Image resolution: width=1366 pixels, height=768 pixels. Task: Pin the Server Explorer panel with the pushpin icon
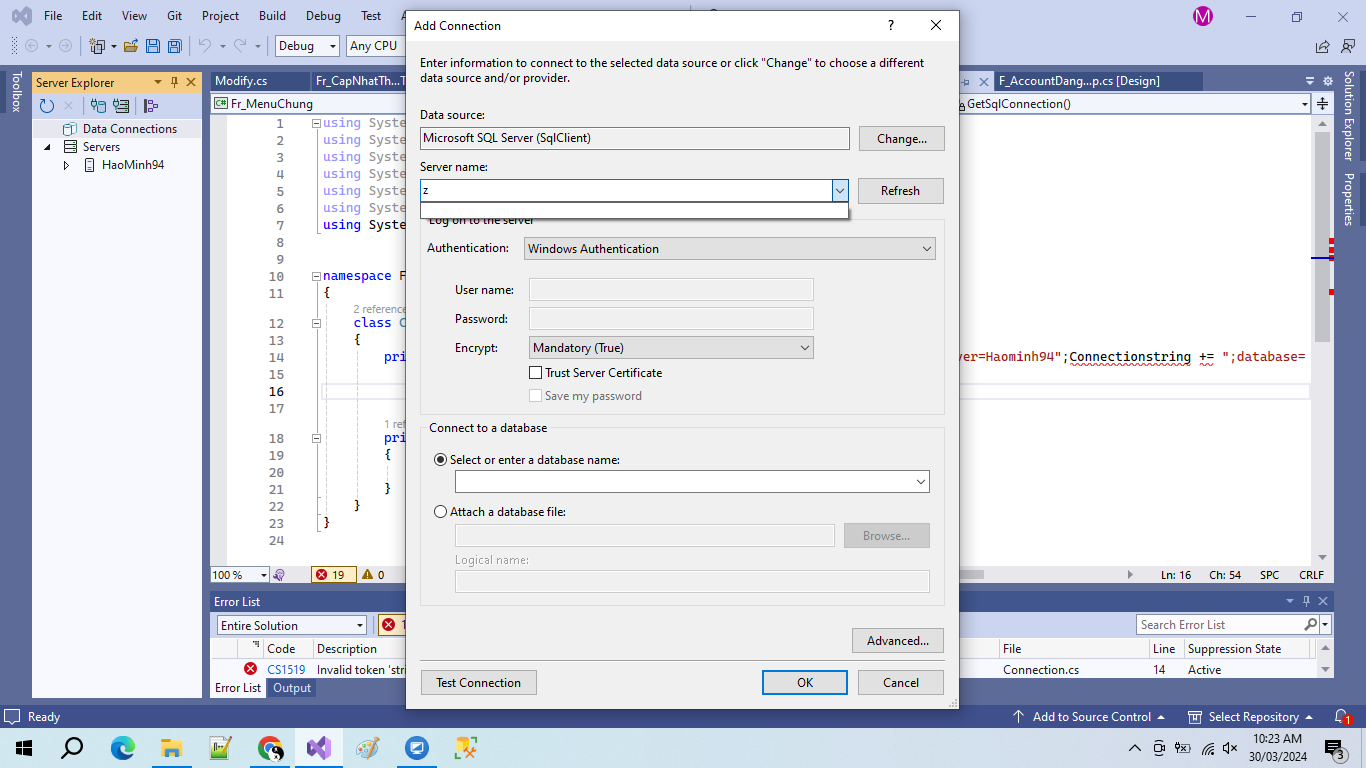point(174,82)
